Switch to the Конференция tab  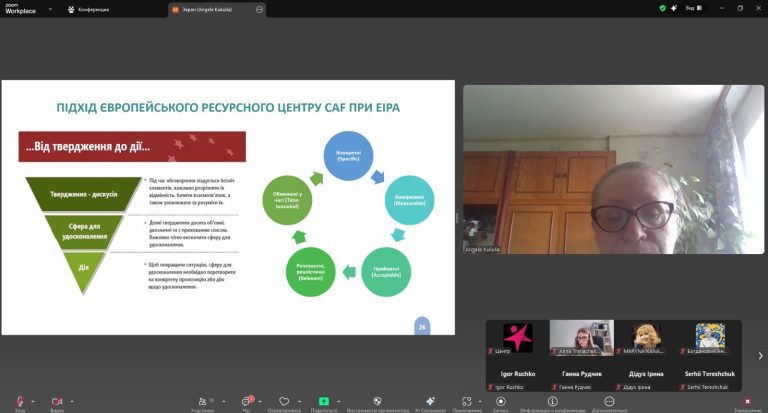click(102, 8)
